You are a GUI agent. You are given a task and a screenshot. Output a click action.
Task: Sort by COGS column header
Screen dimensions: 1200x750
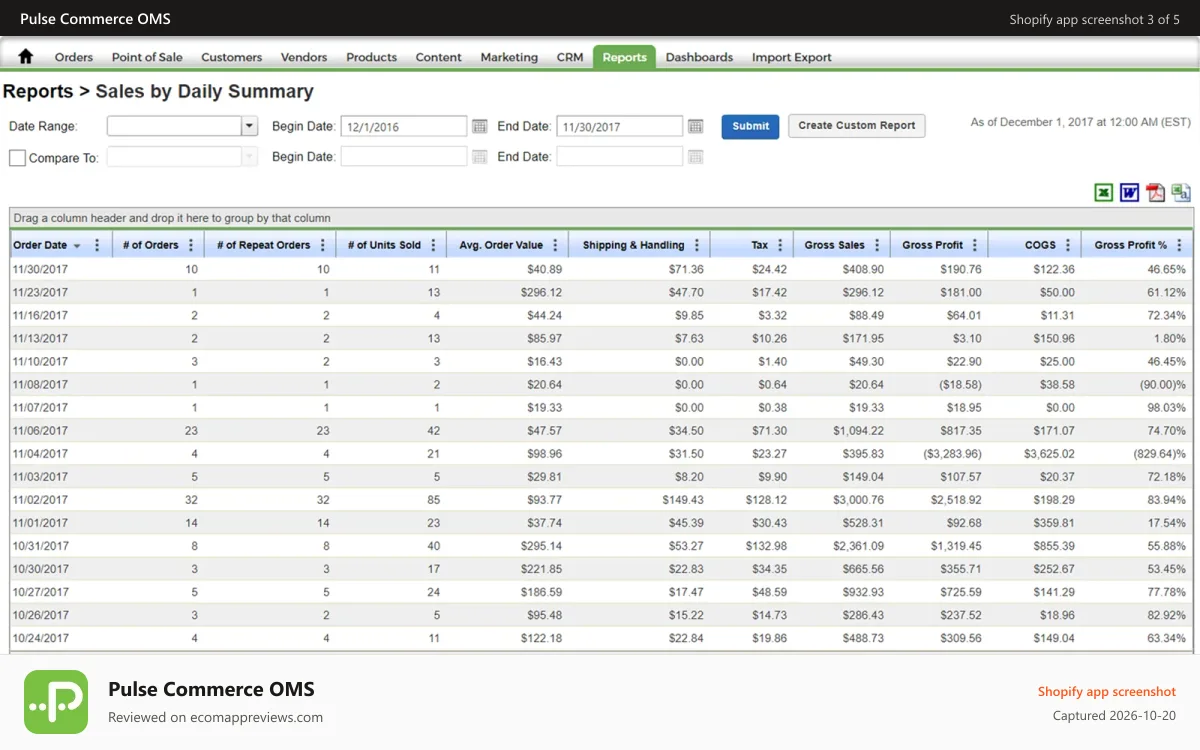[x=1040, y=245]
